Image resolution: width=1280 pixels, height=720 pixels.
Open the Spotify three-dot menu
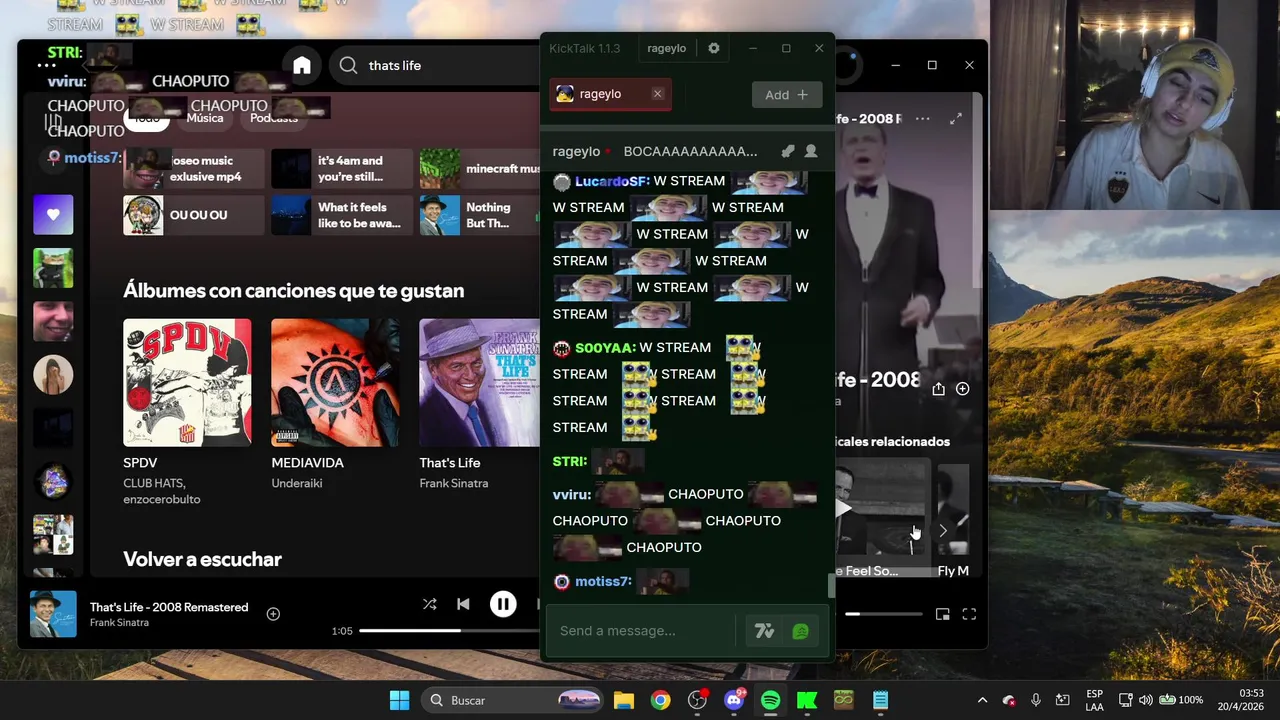[46, 65]
